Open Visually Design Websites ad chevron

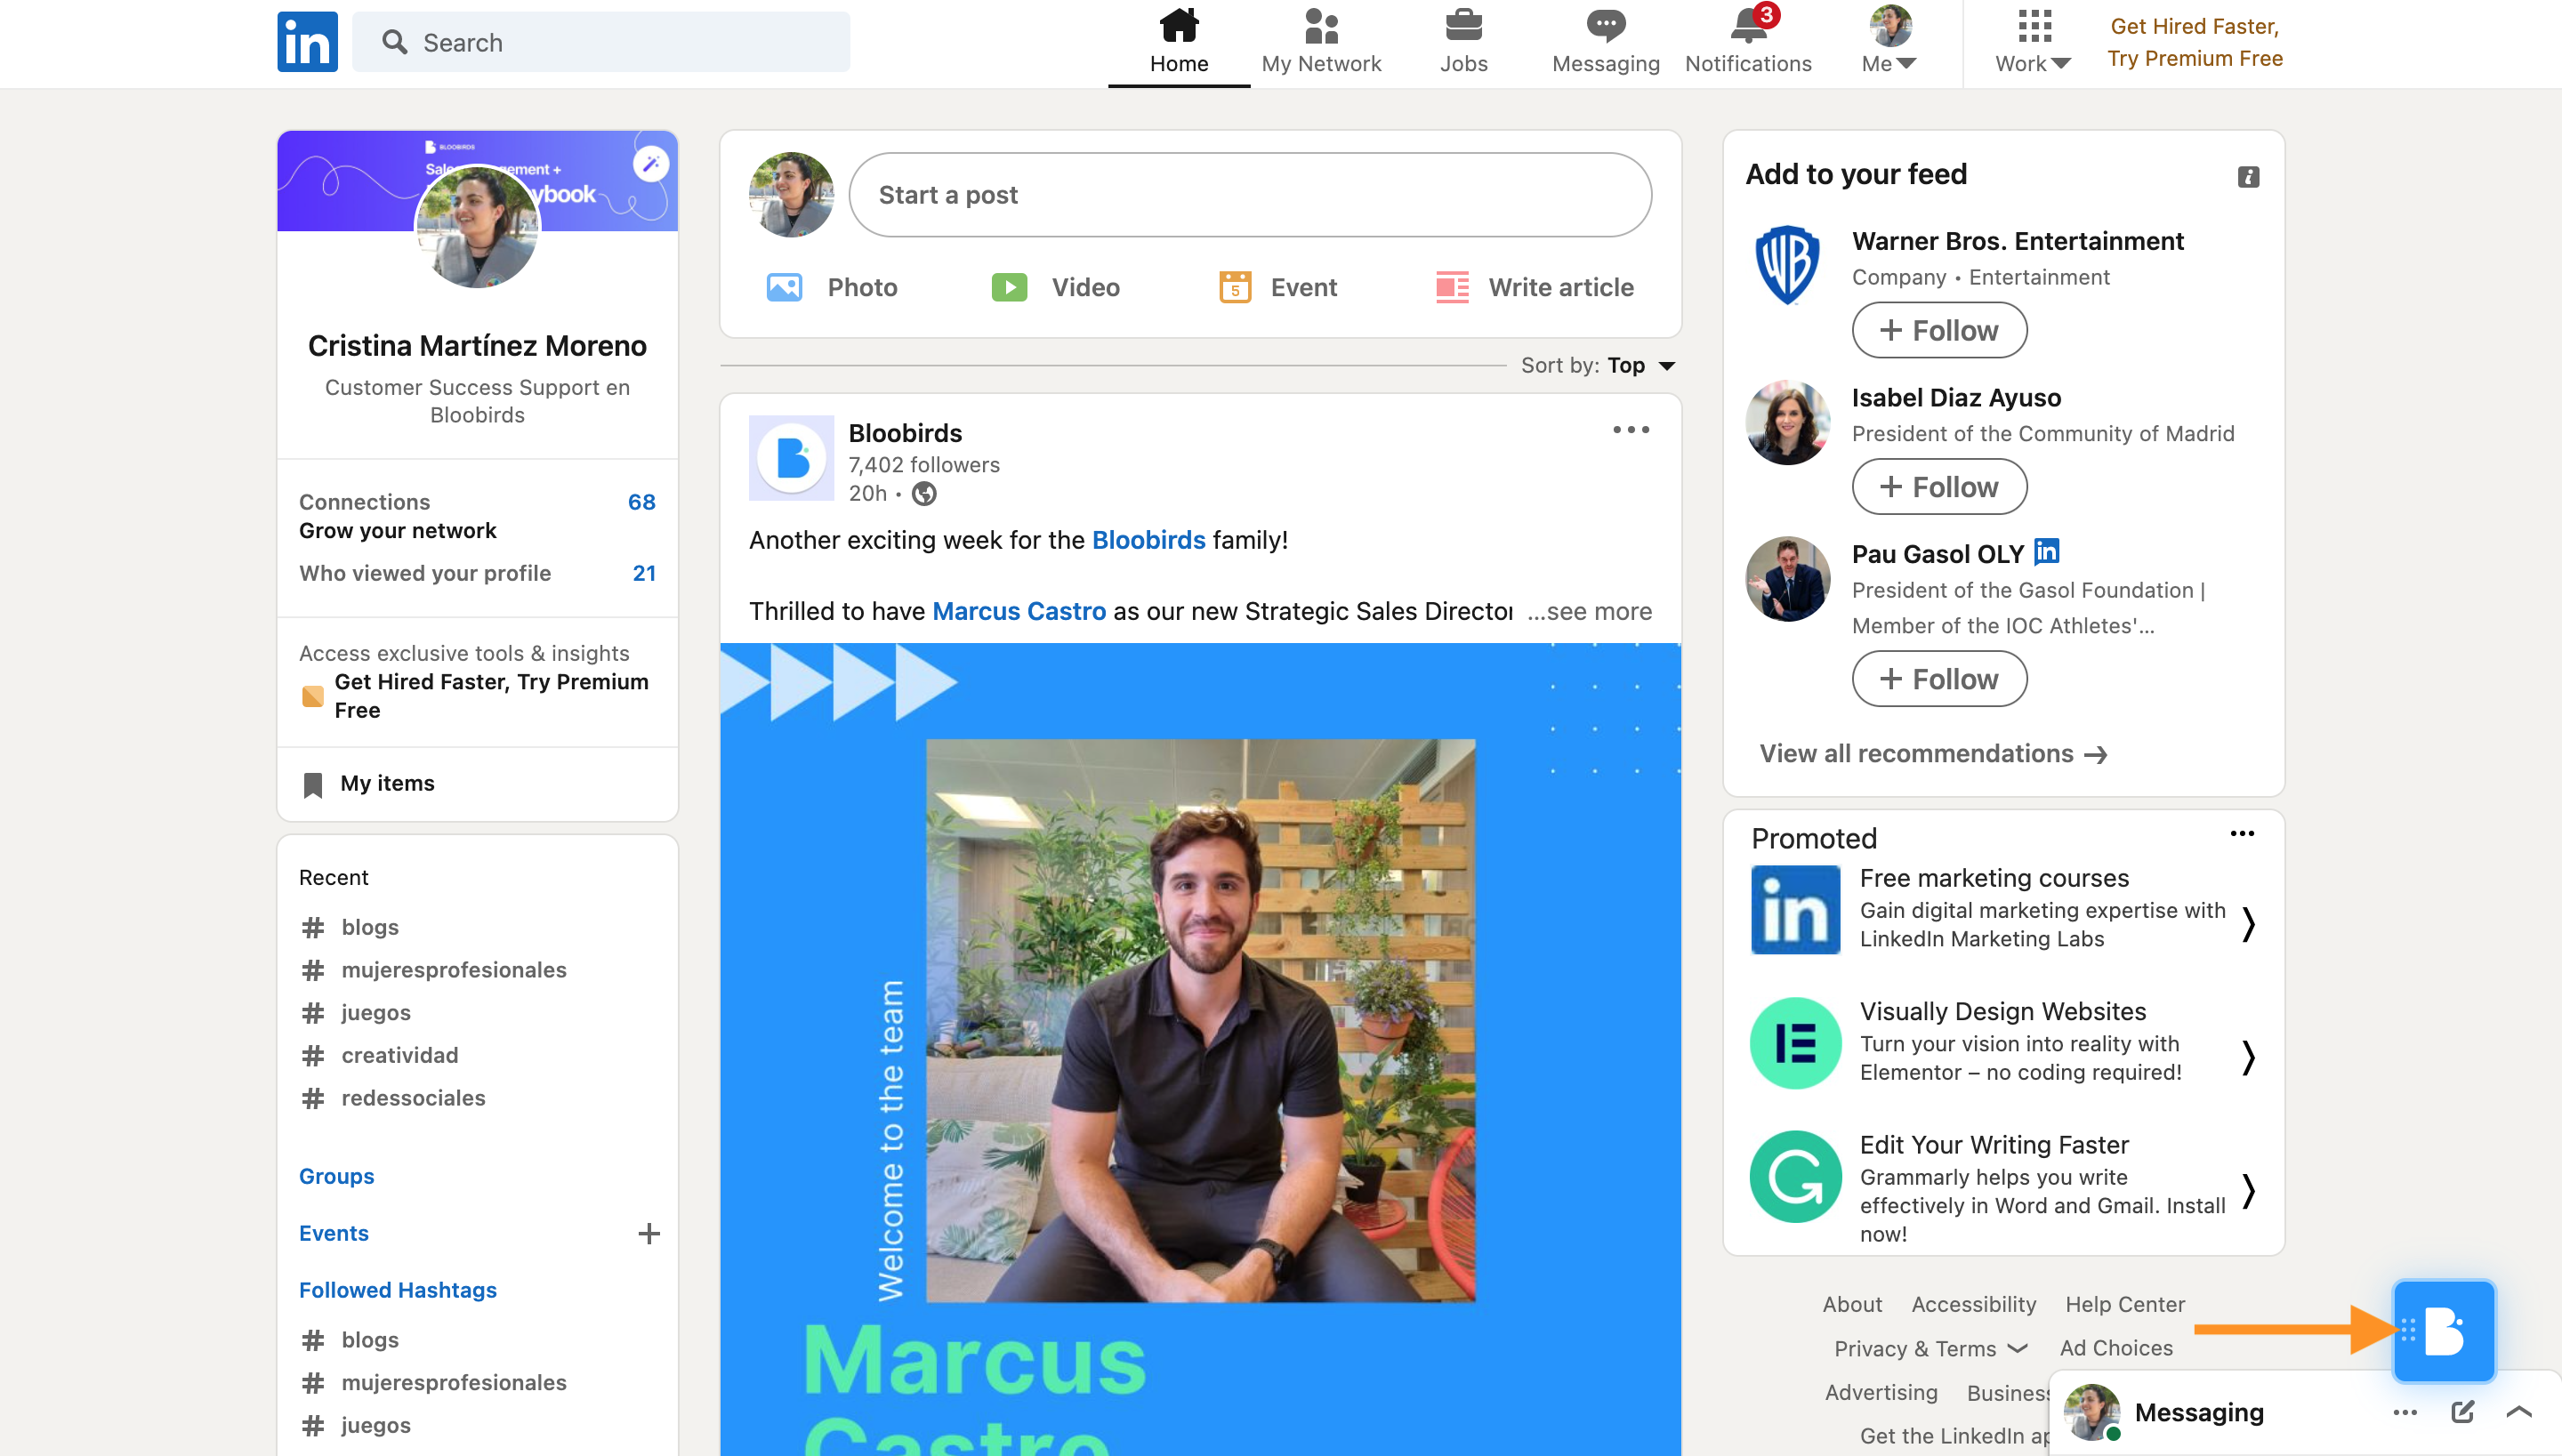(2248, 1057)
